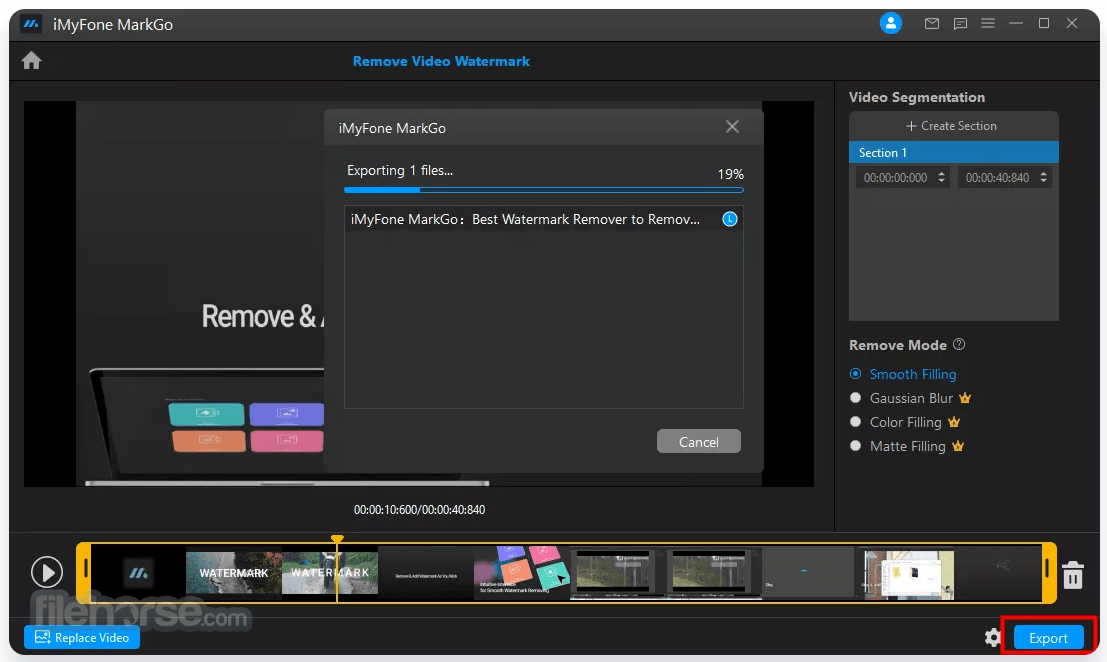
Task: Click the iMyFone MarkGo app logo
Action: tap(31, 24)
